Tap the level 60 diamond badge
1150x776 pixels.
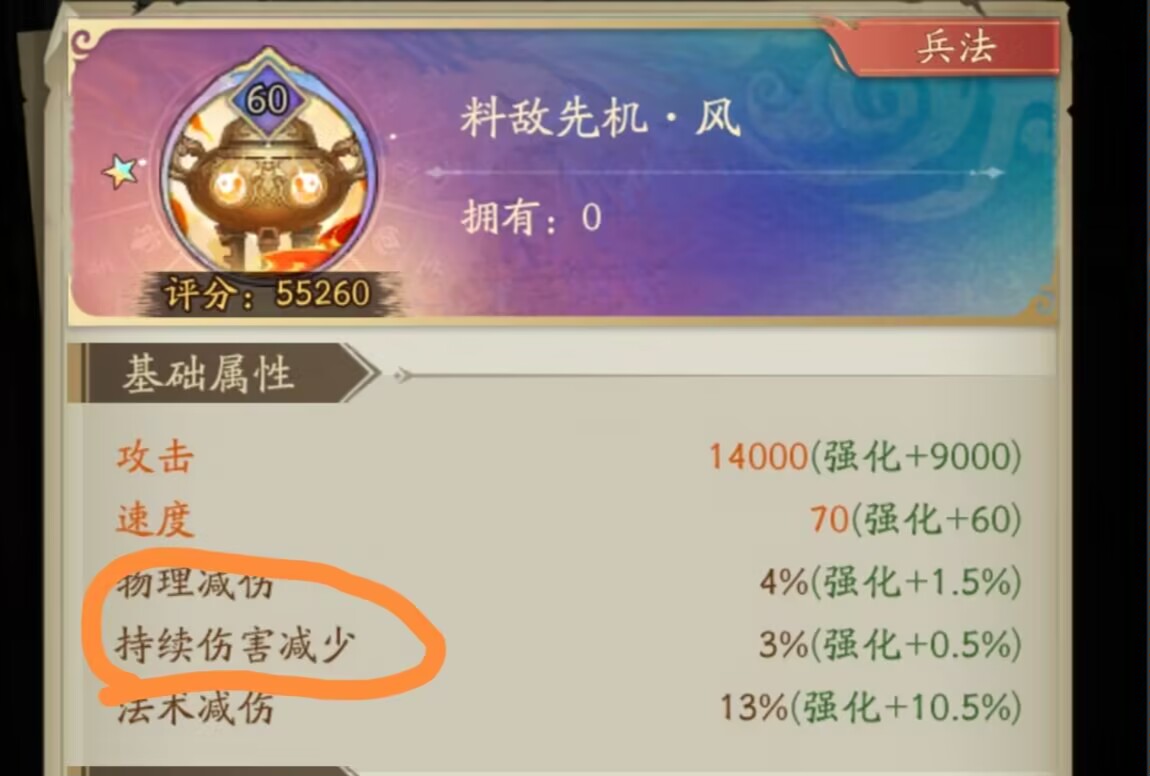[x=268, y=99]
